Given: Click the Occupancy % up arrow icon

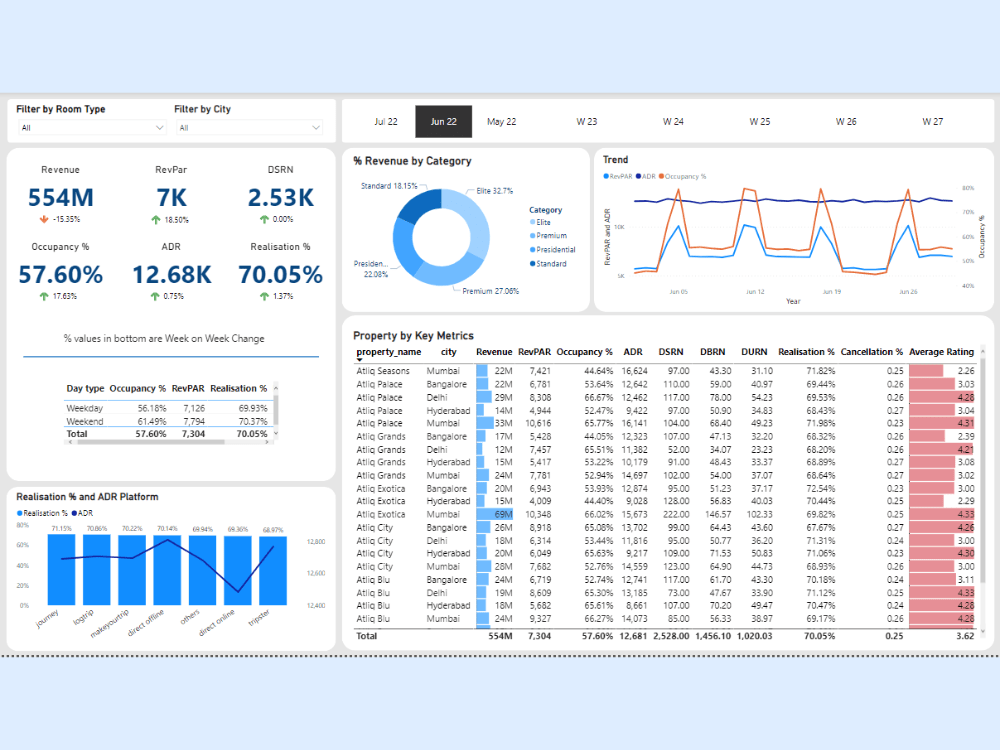Looking at the screenshot, I should (44, 296).
